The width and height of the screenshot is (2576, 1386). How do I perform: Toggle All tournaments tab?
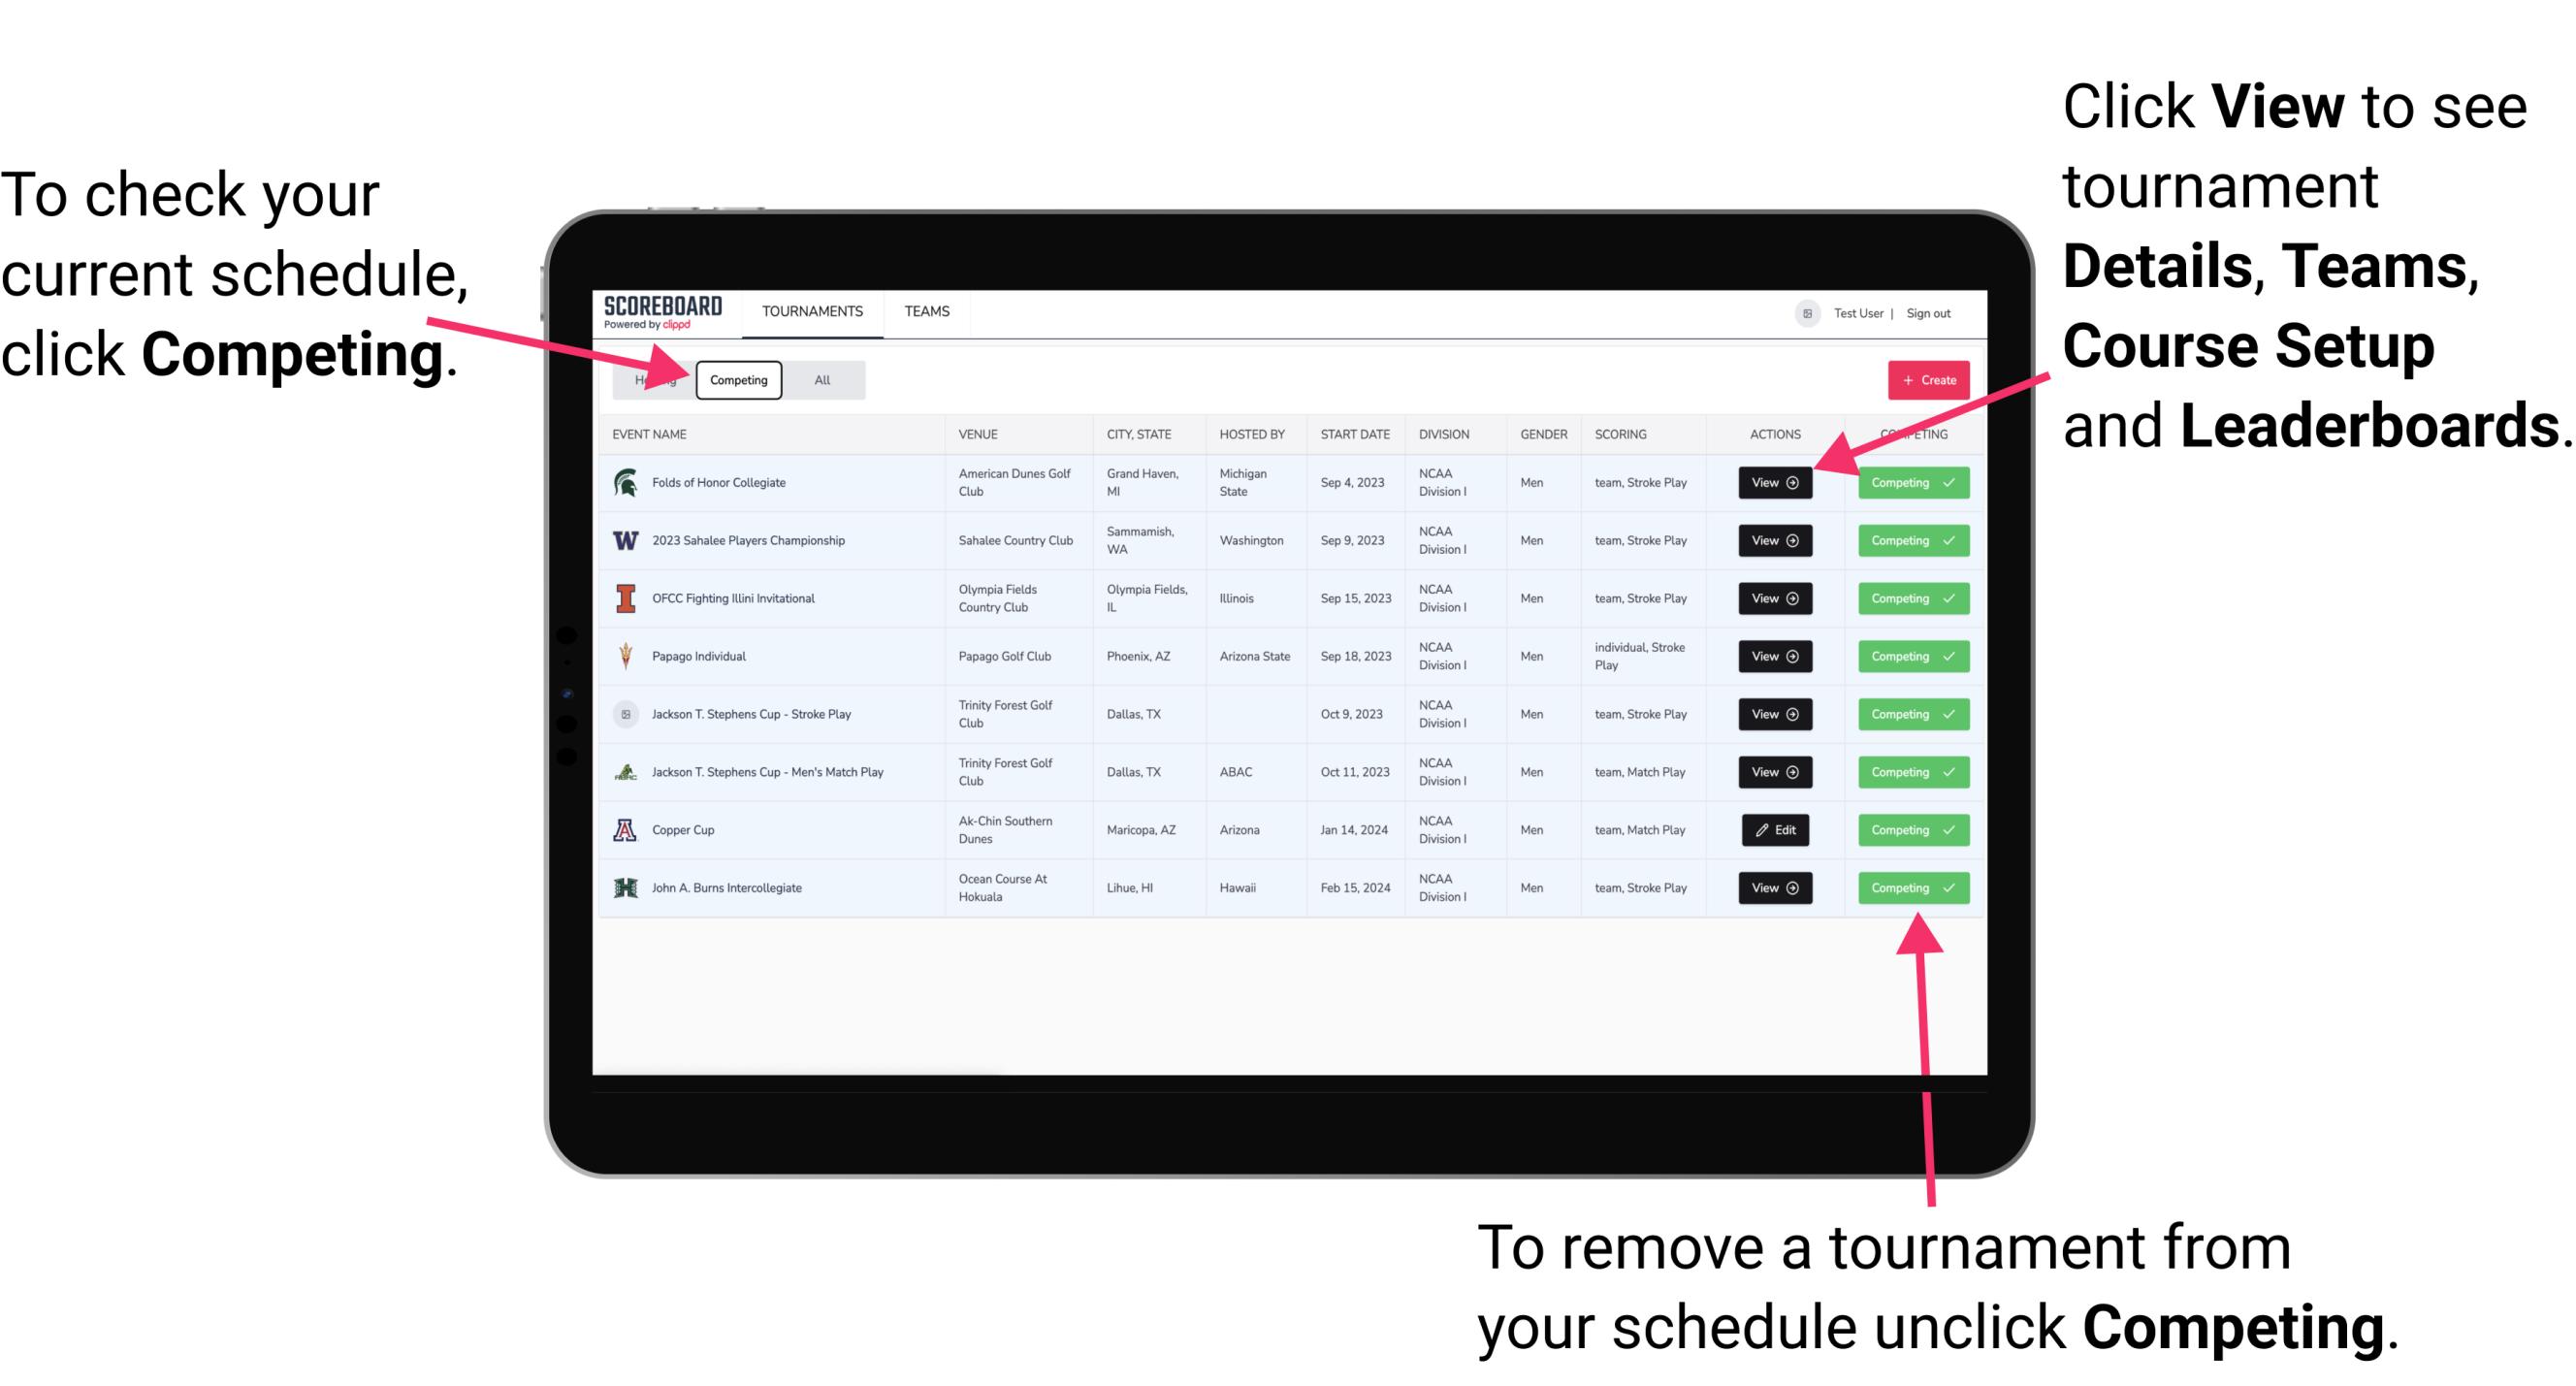819,379
